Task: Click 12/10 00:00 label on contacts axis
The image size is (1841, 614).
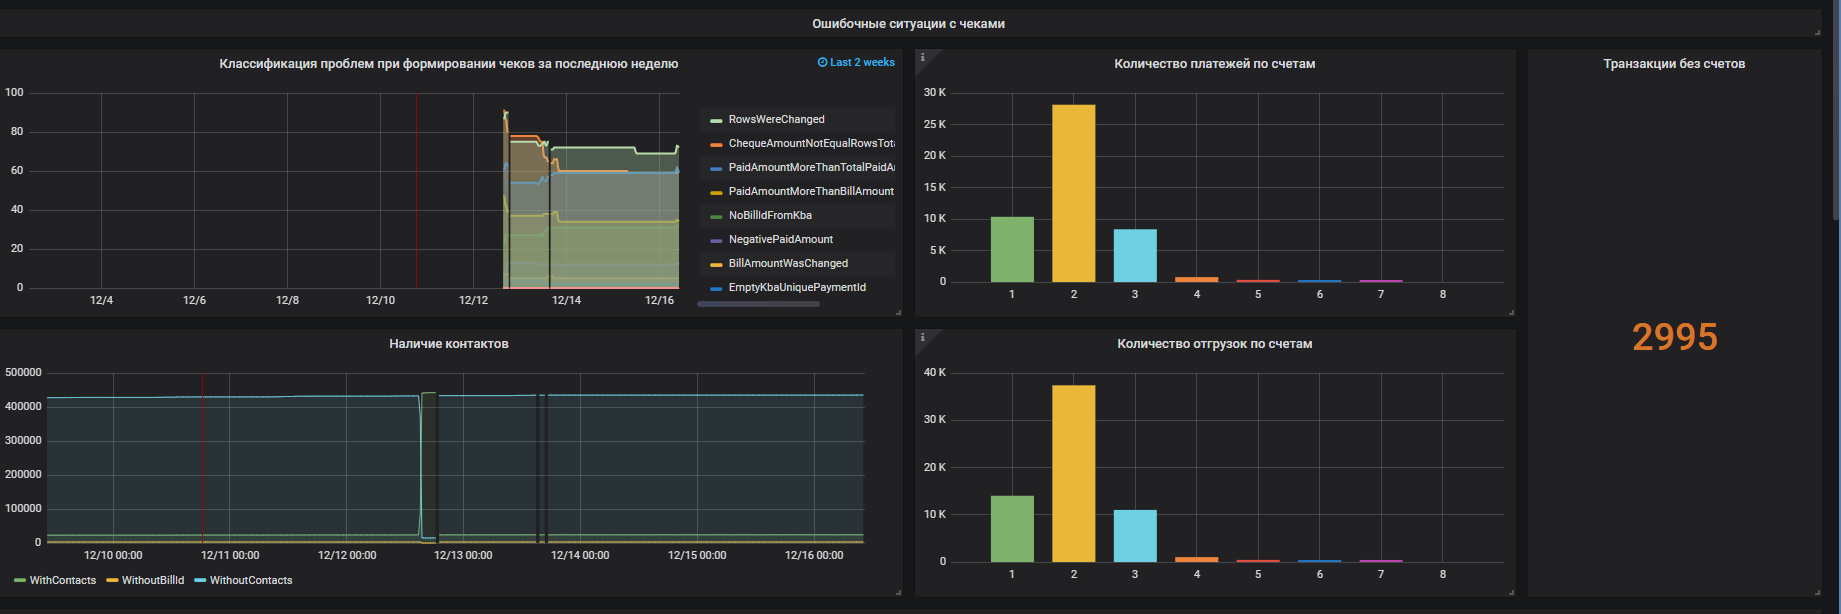Action: tap(113, 555)
